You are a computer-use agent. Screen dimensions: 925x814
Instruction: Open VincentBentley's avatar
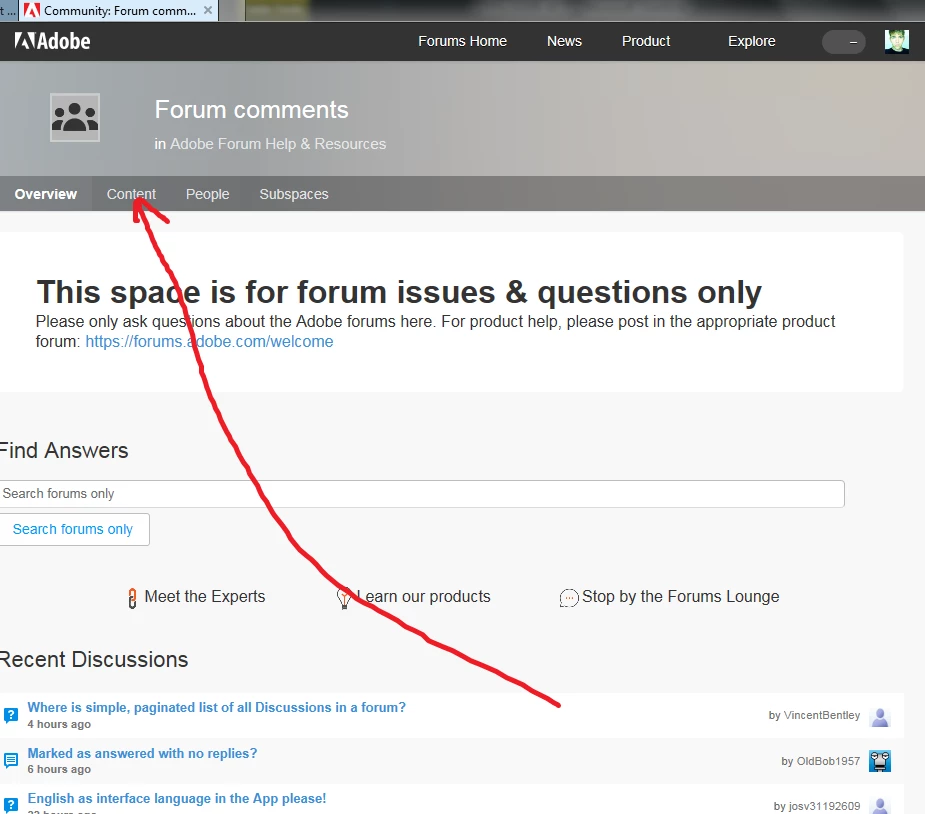click(880, 716)
